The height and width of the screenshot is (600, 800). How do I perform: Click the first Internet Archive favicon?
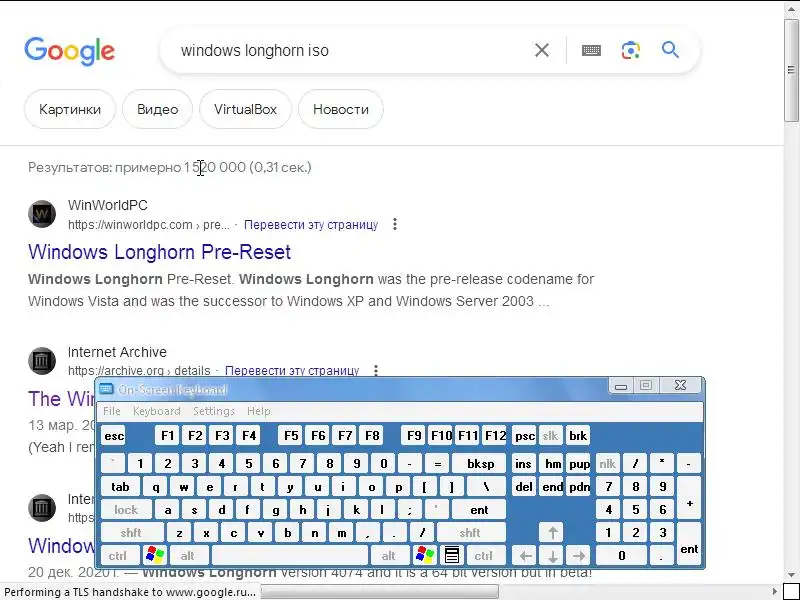[x=42, y=361]
